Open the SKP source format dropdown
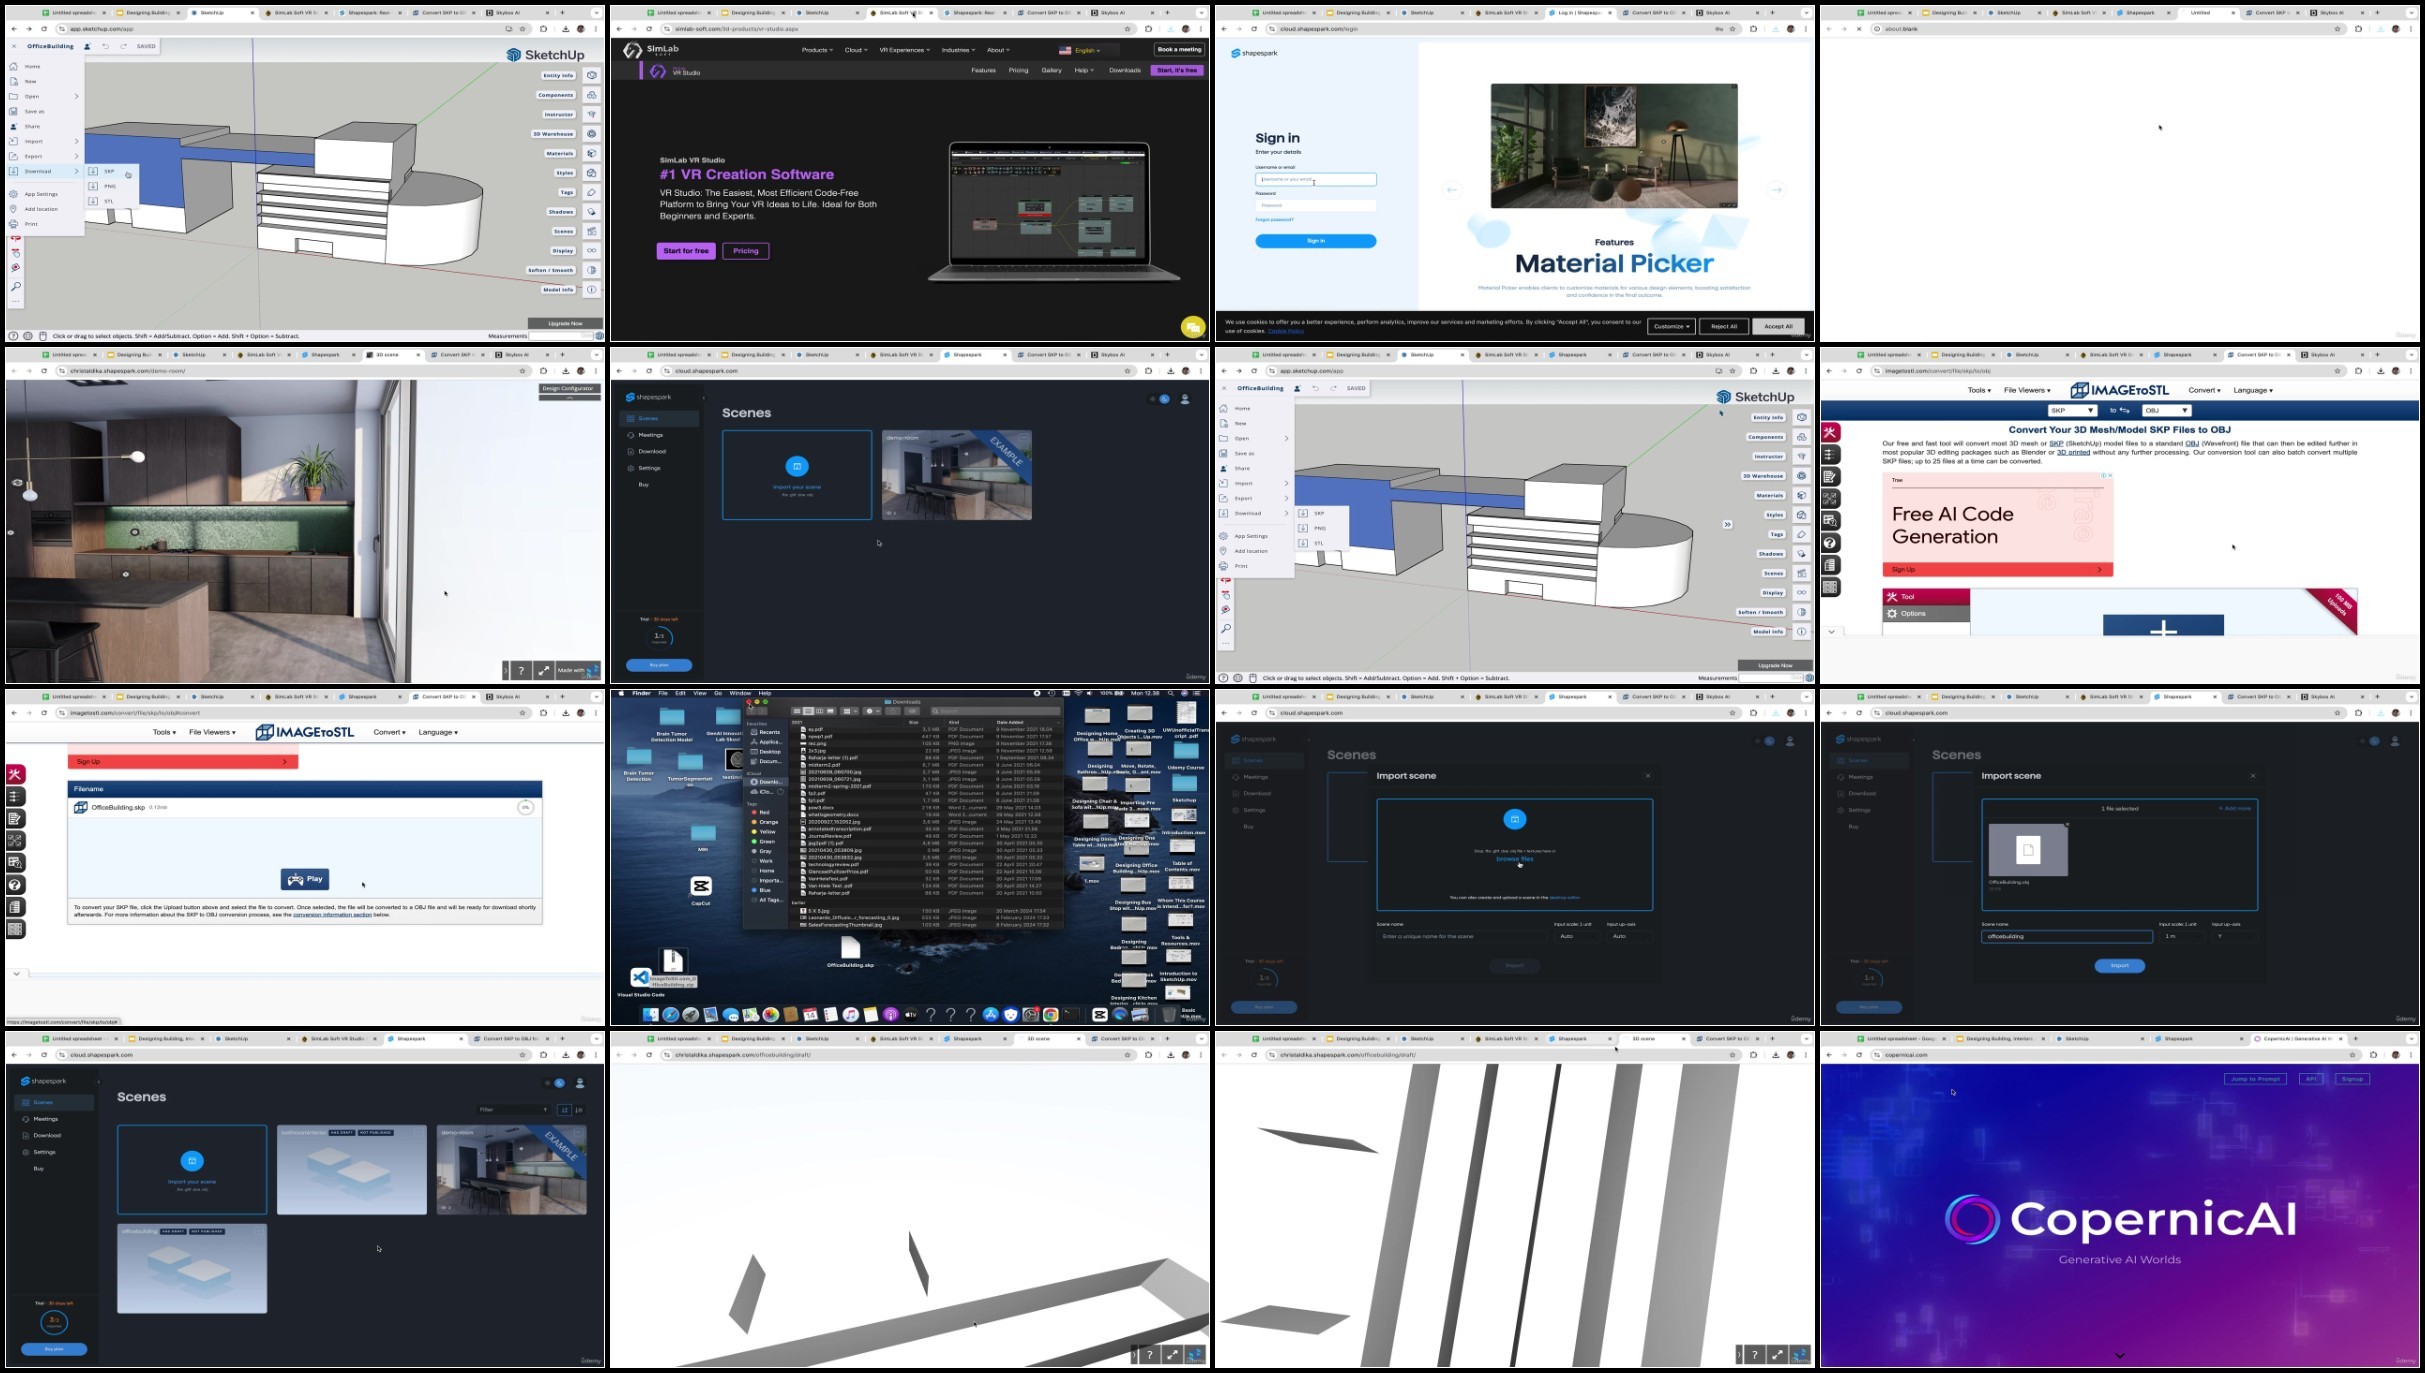 point(2071,411)
